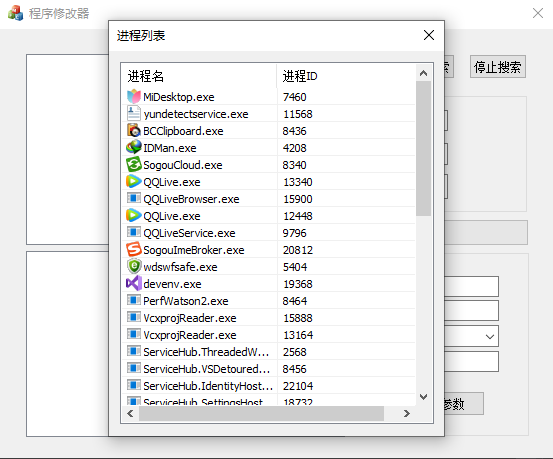Open the combo box dropdown in main window
553x459 pixels.
pos(490,336)
